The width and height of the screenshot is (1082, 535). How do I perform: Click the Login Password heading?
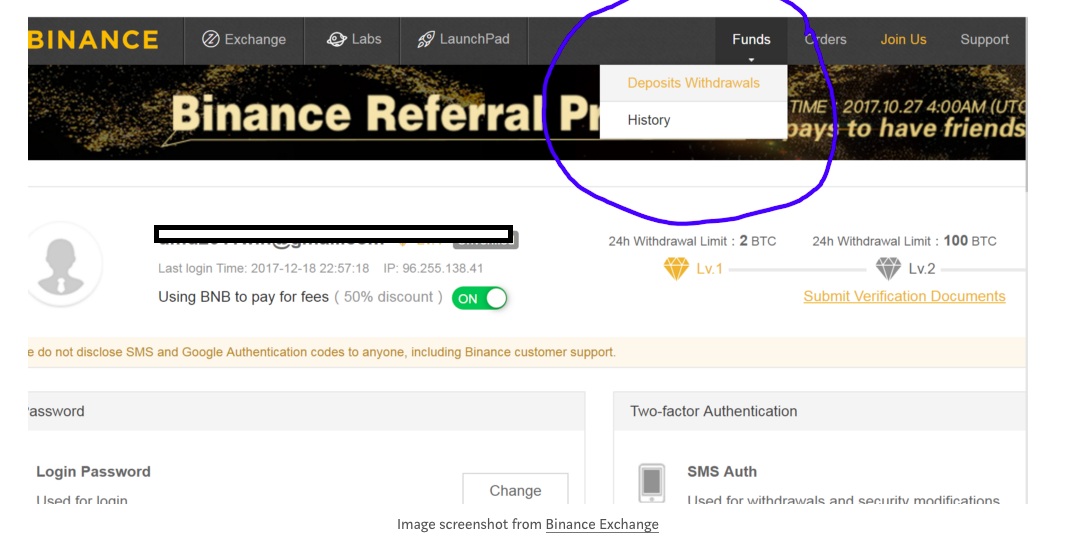(x=93, y=472)
